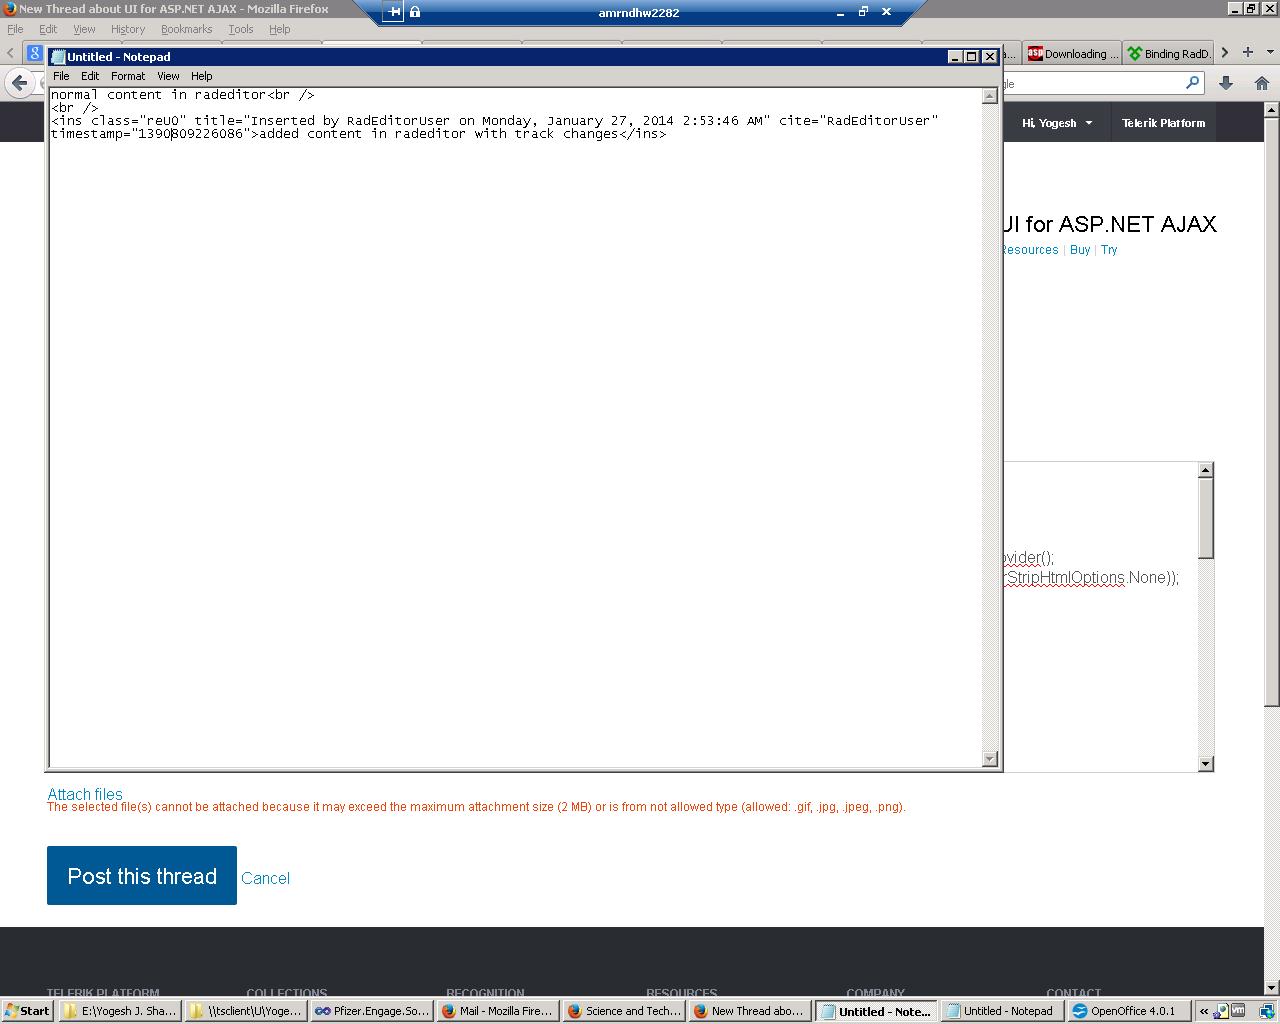Pin the remote desktop connection bar
Viewport: 1280px width, 1024px height.
pos(393,12)
